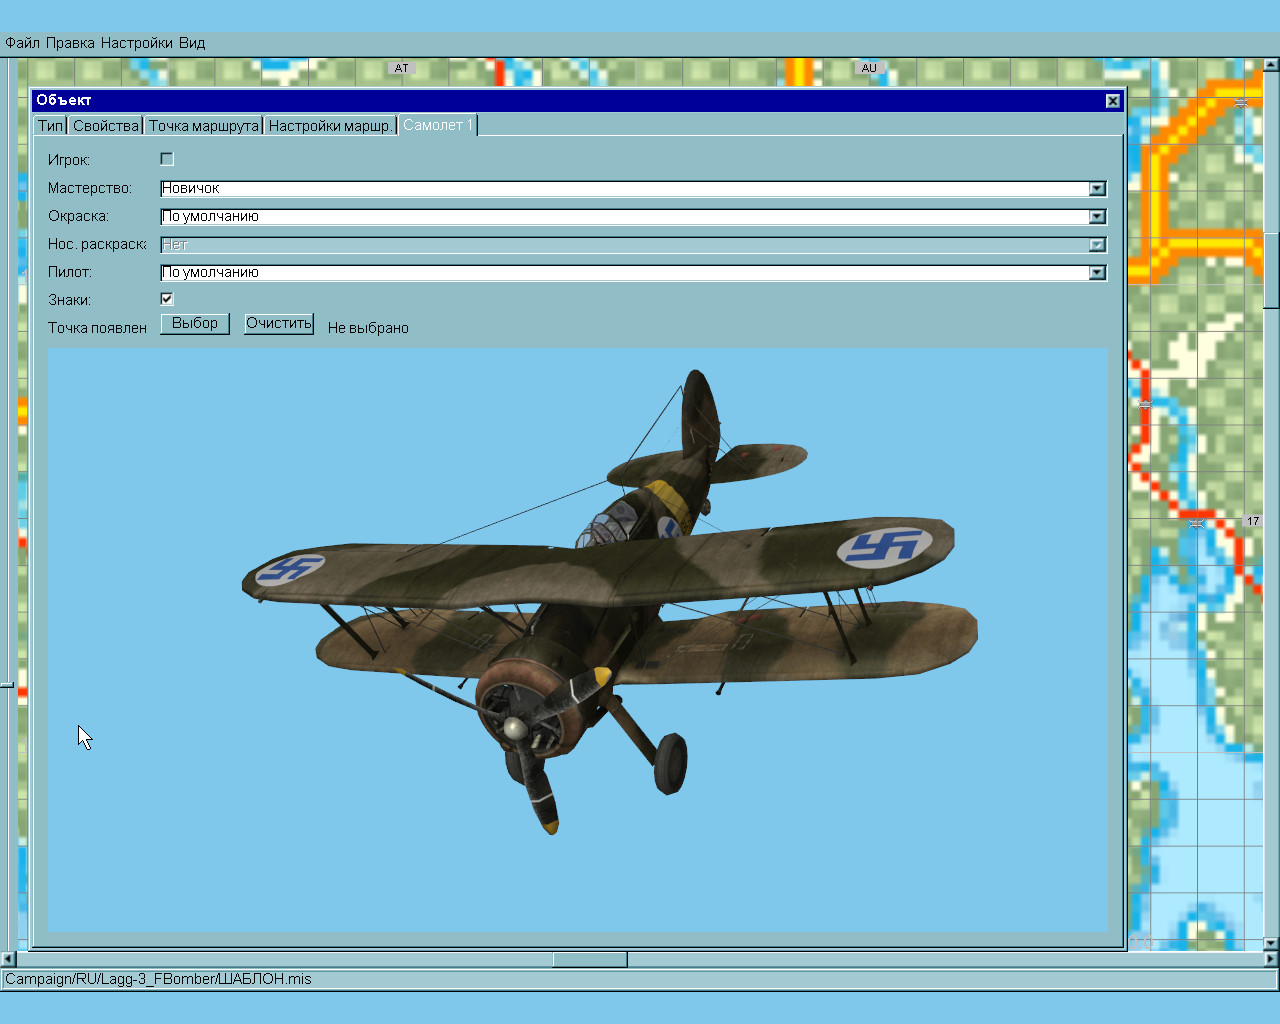Viewport: 1280px width, 1024px height.
Task: Open the Файл menu
Action: (22, 43)
